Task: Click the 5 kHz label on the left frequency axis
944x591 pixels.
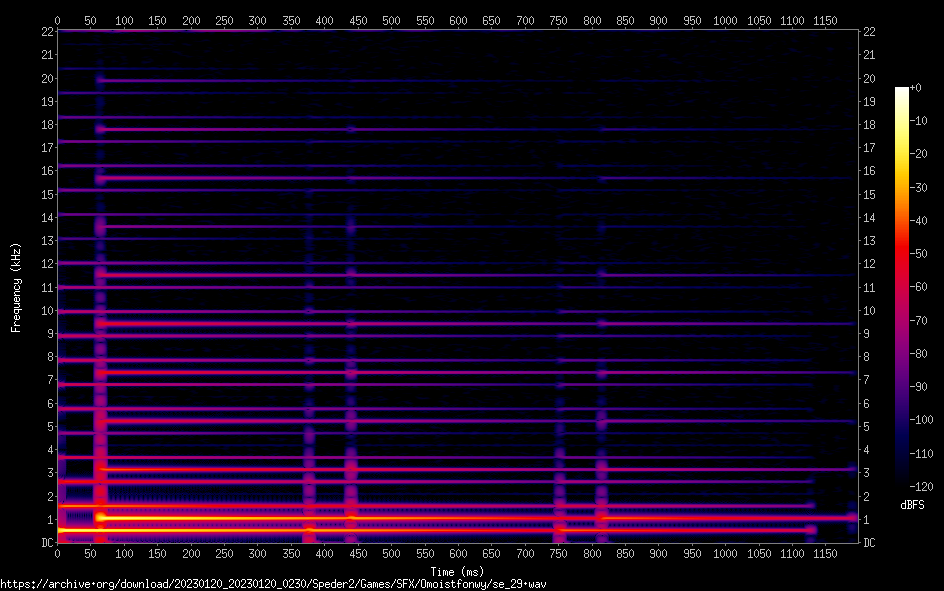Action: click(x=48, y=427)
